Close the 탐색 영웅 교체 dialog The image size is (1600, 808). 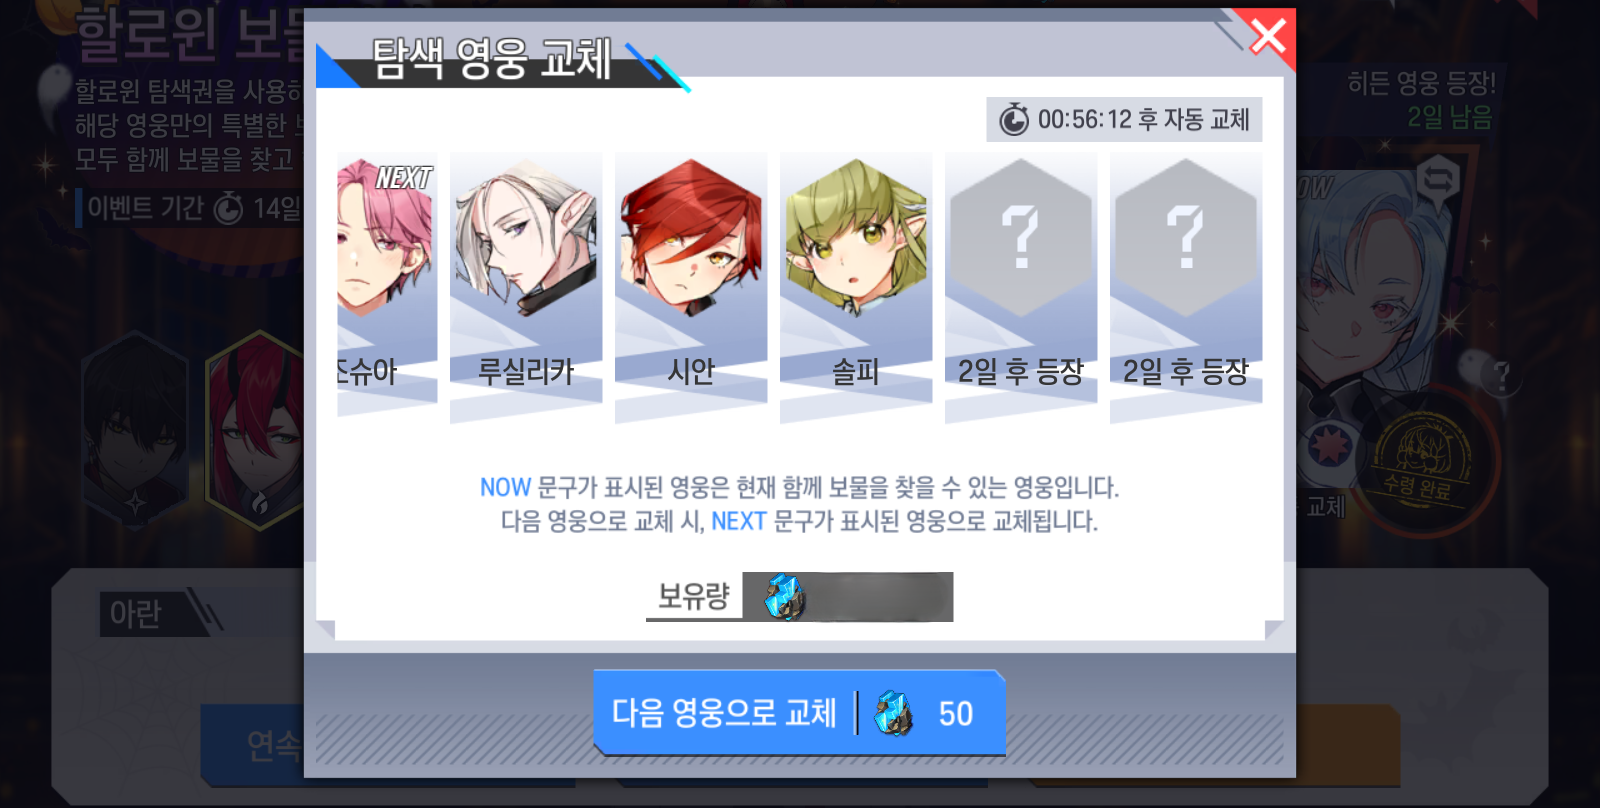[1267, 37]
